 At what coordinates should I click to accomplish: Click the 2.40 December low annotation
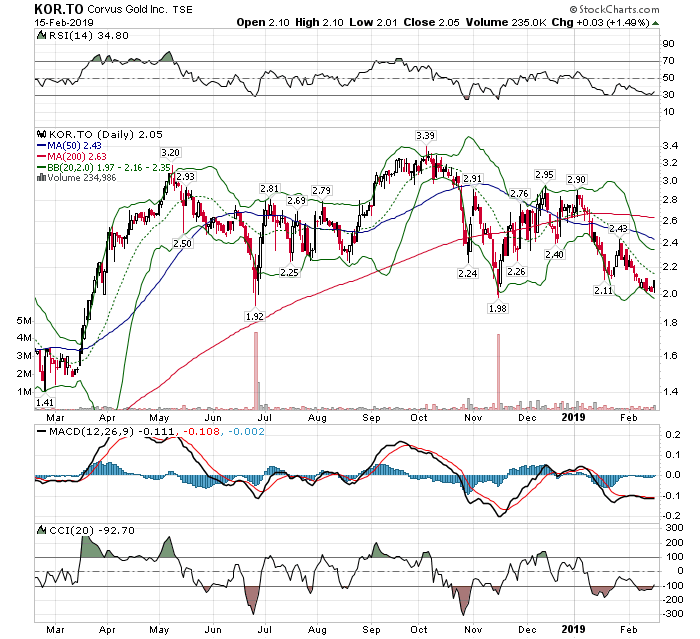tap(554, 255)
